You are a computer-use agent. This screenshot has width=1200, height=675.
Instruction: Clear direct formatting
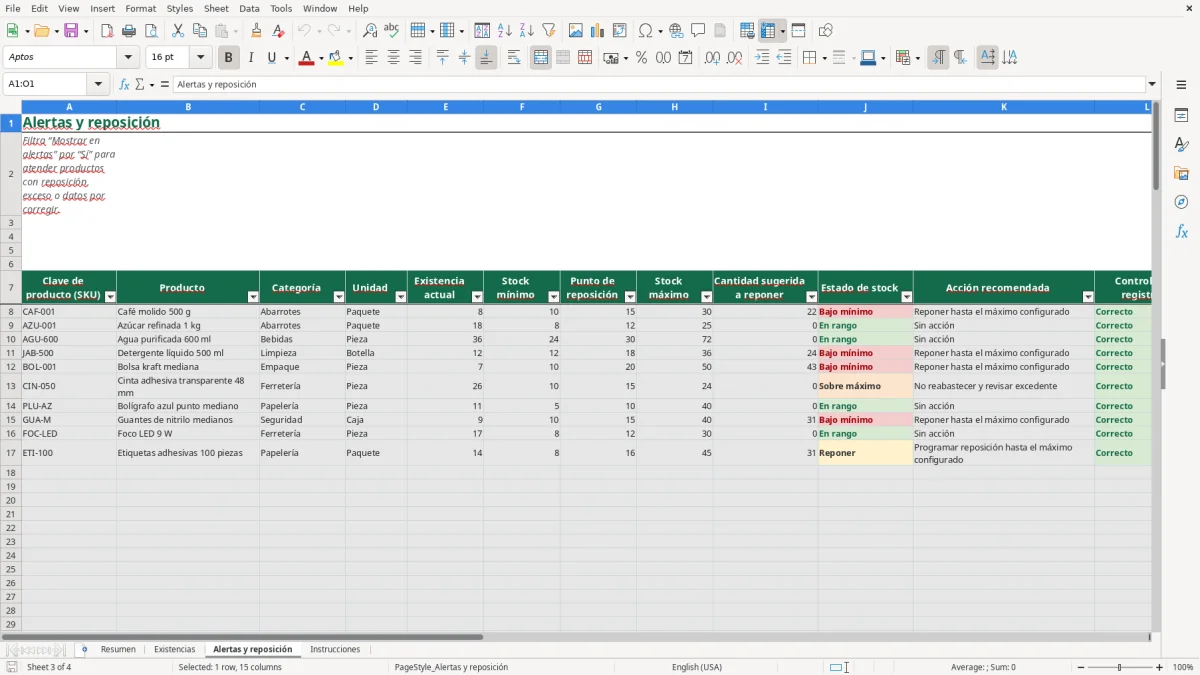pyautogui.click(x=278, y=31)
